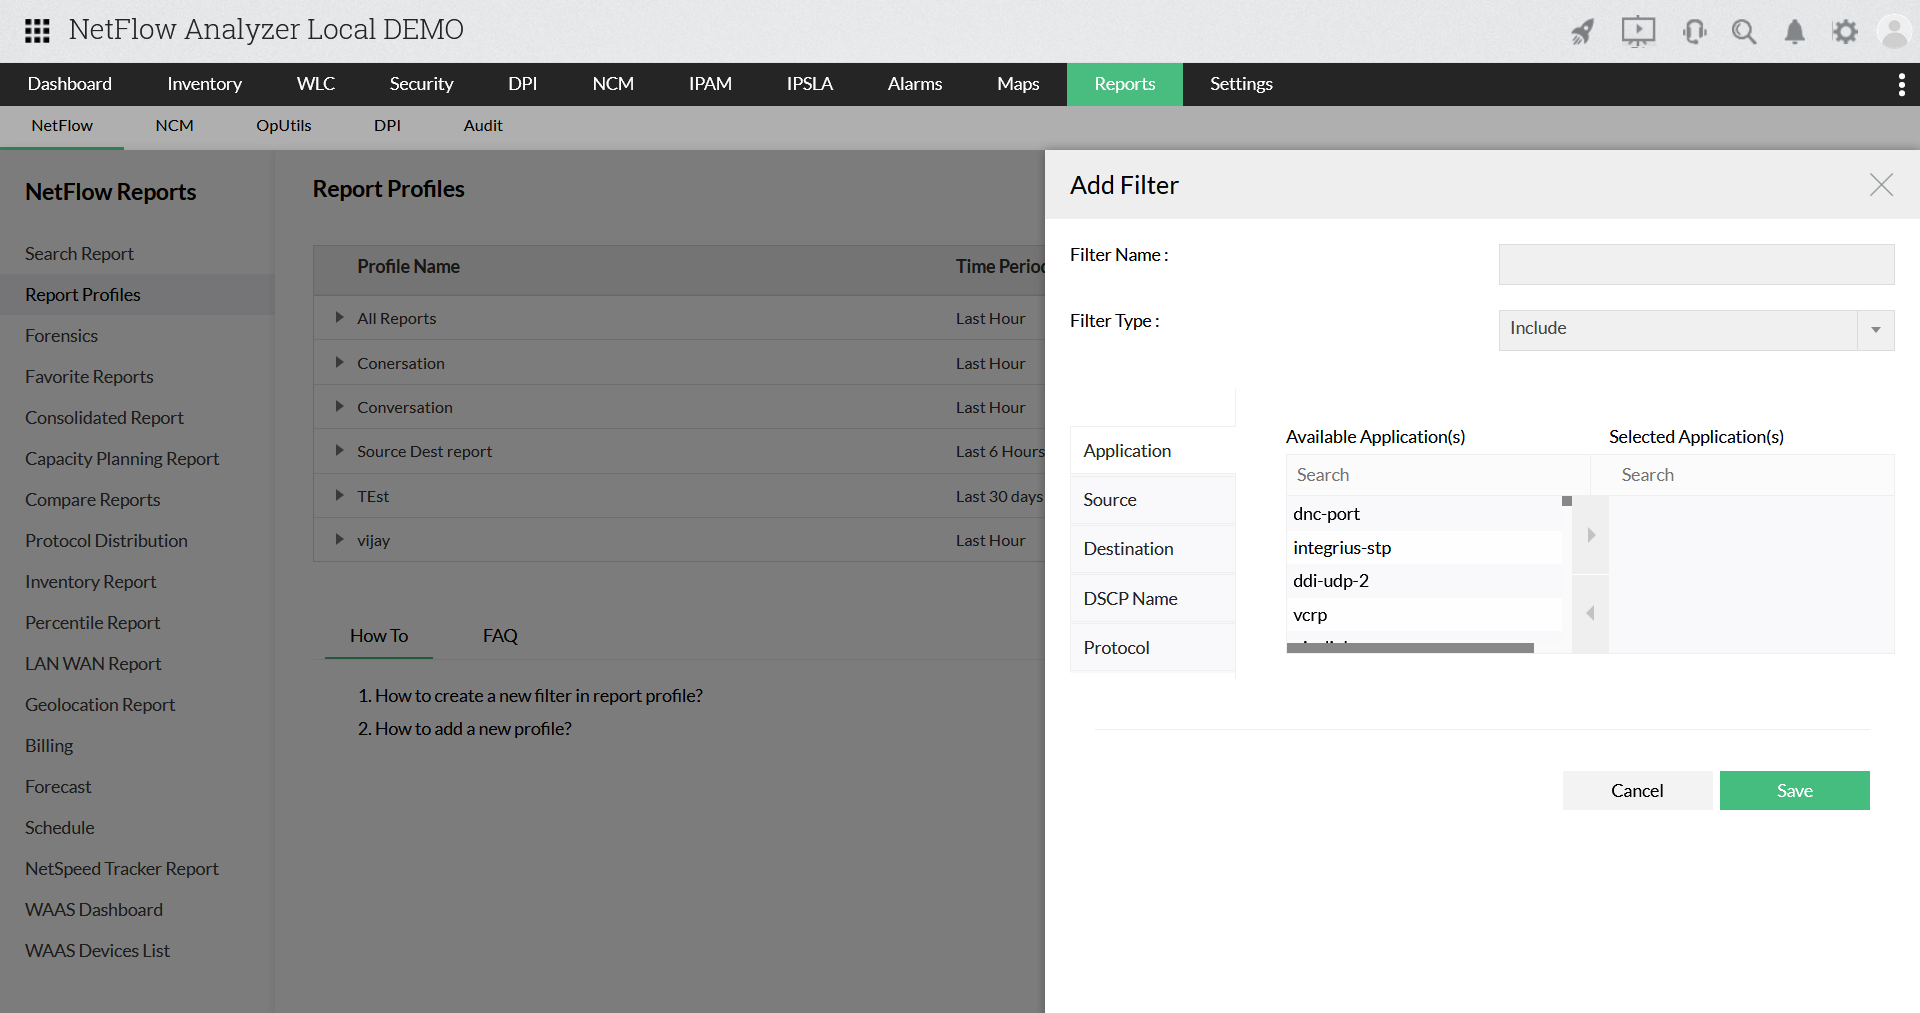Move selected application to the right list
The image size is (1920, 1013).
[1591, 535]
